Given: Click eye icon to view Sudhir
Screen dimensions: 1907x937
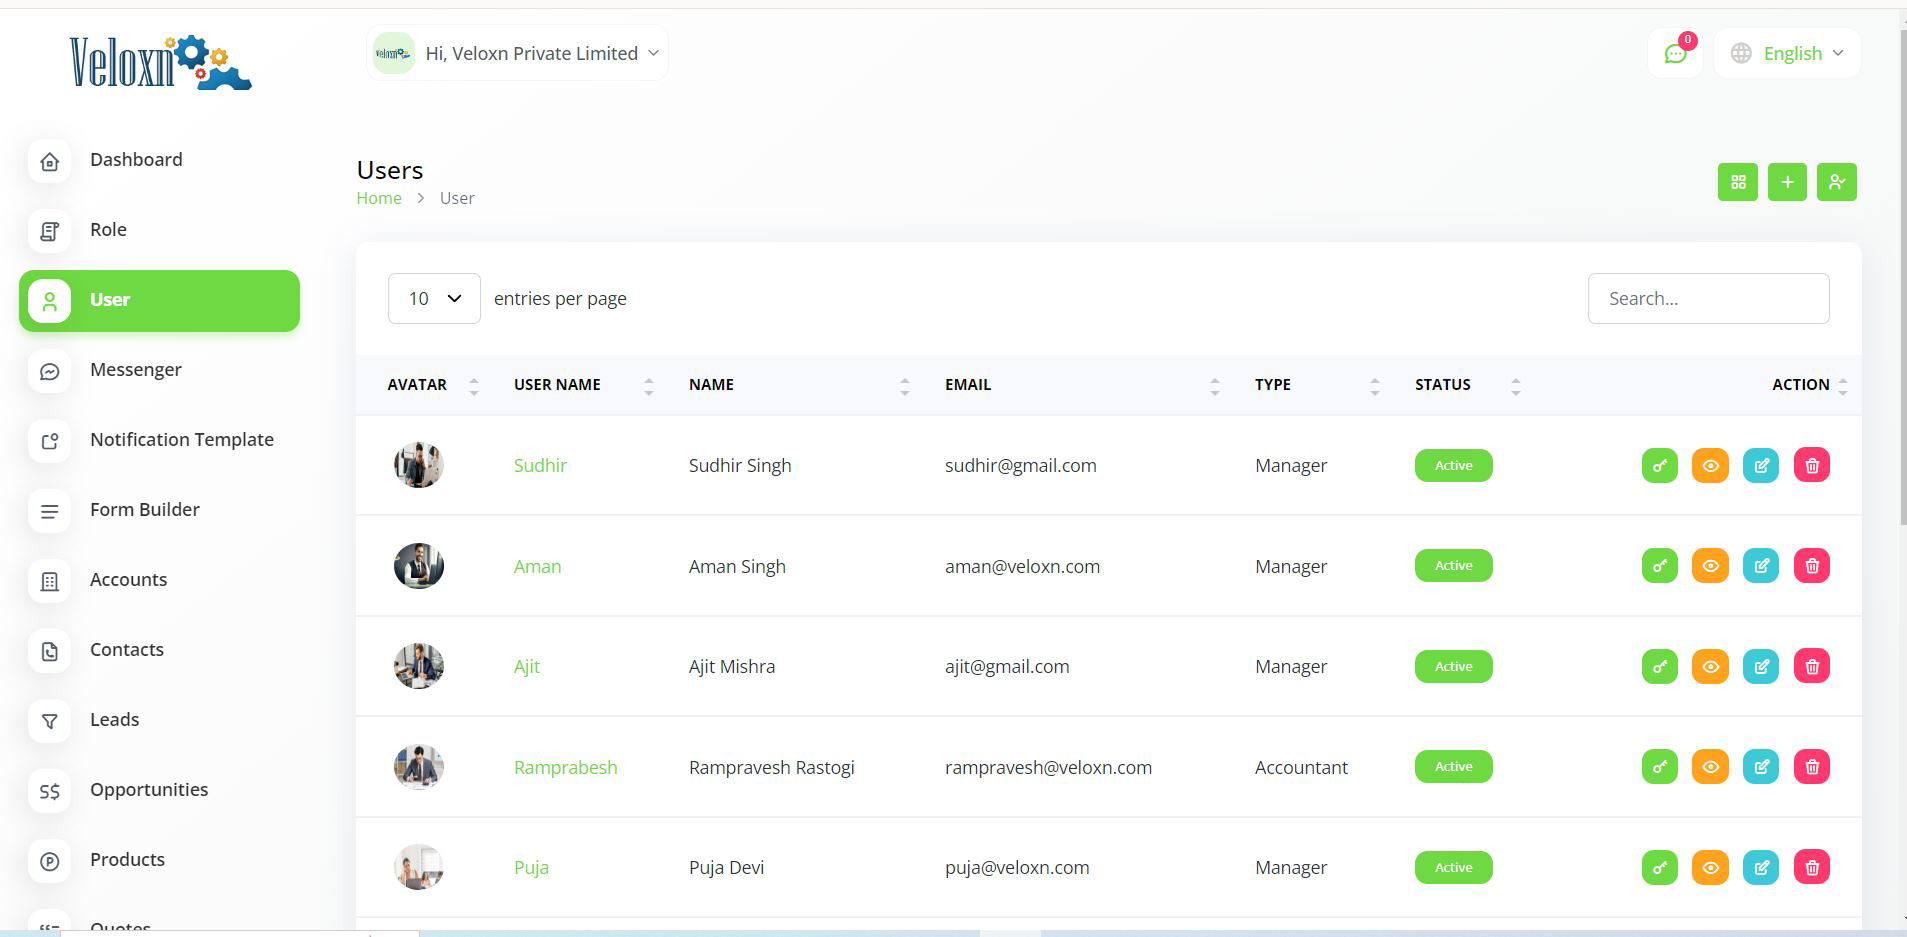Looking at the screenshot, I should click(1710, 465).
